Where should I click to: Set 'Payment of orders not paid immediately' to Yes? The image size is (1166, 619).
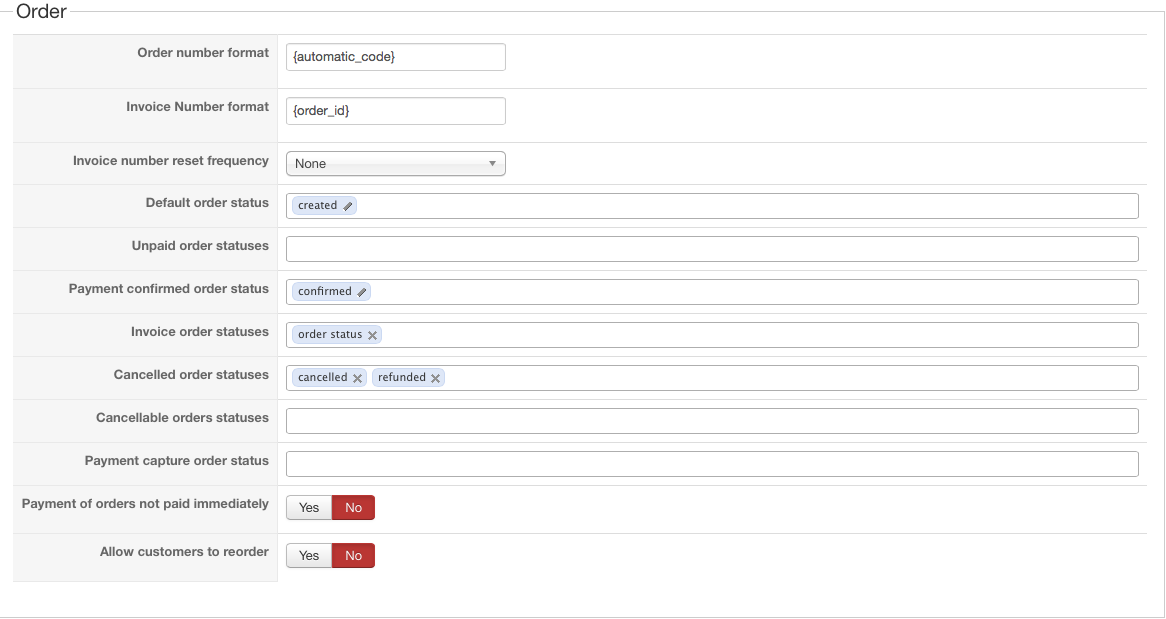(x=309, y=508)
